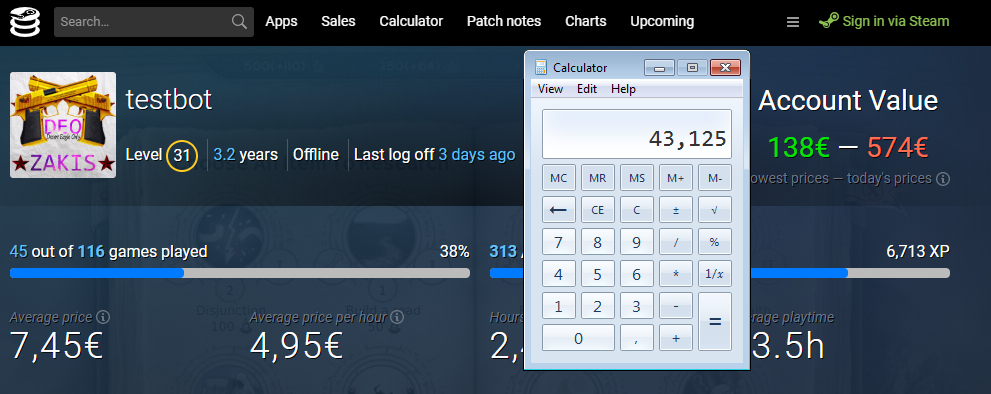Open the Sales navigation item
This screenshot has width=991, height=394.
(338, 22)
